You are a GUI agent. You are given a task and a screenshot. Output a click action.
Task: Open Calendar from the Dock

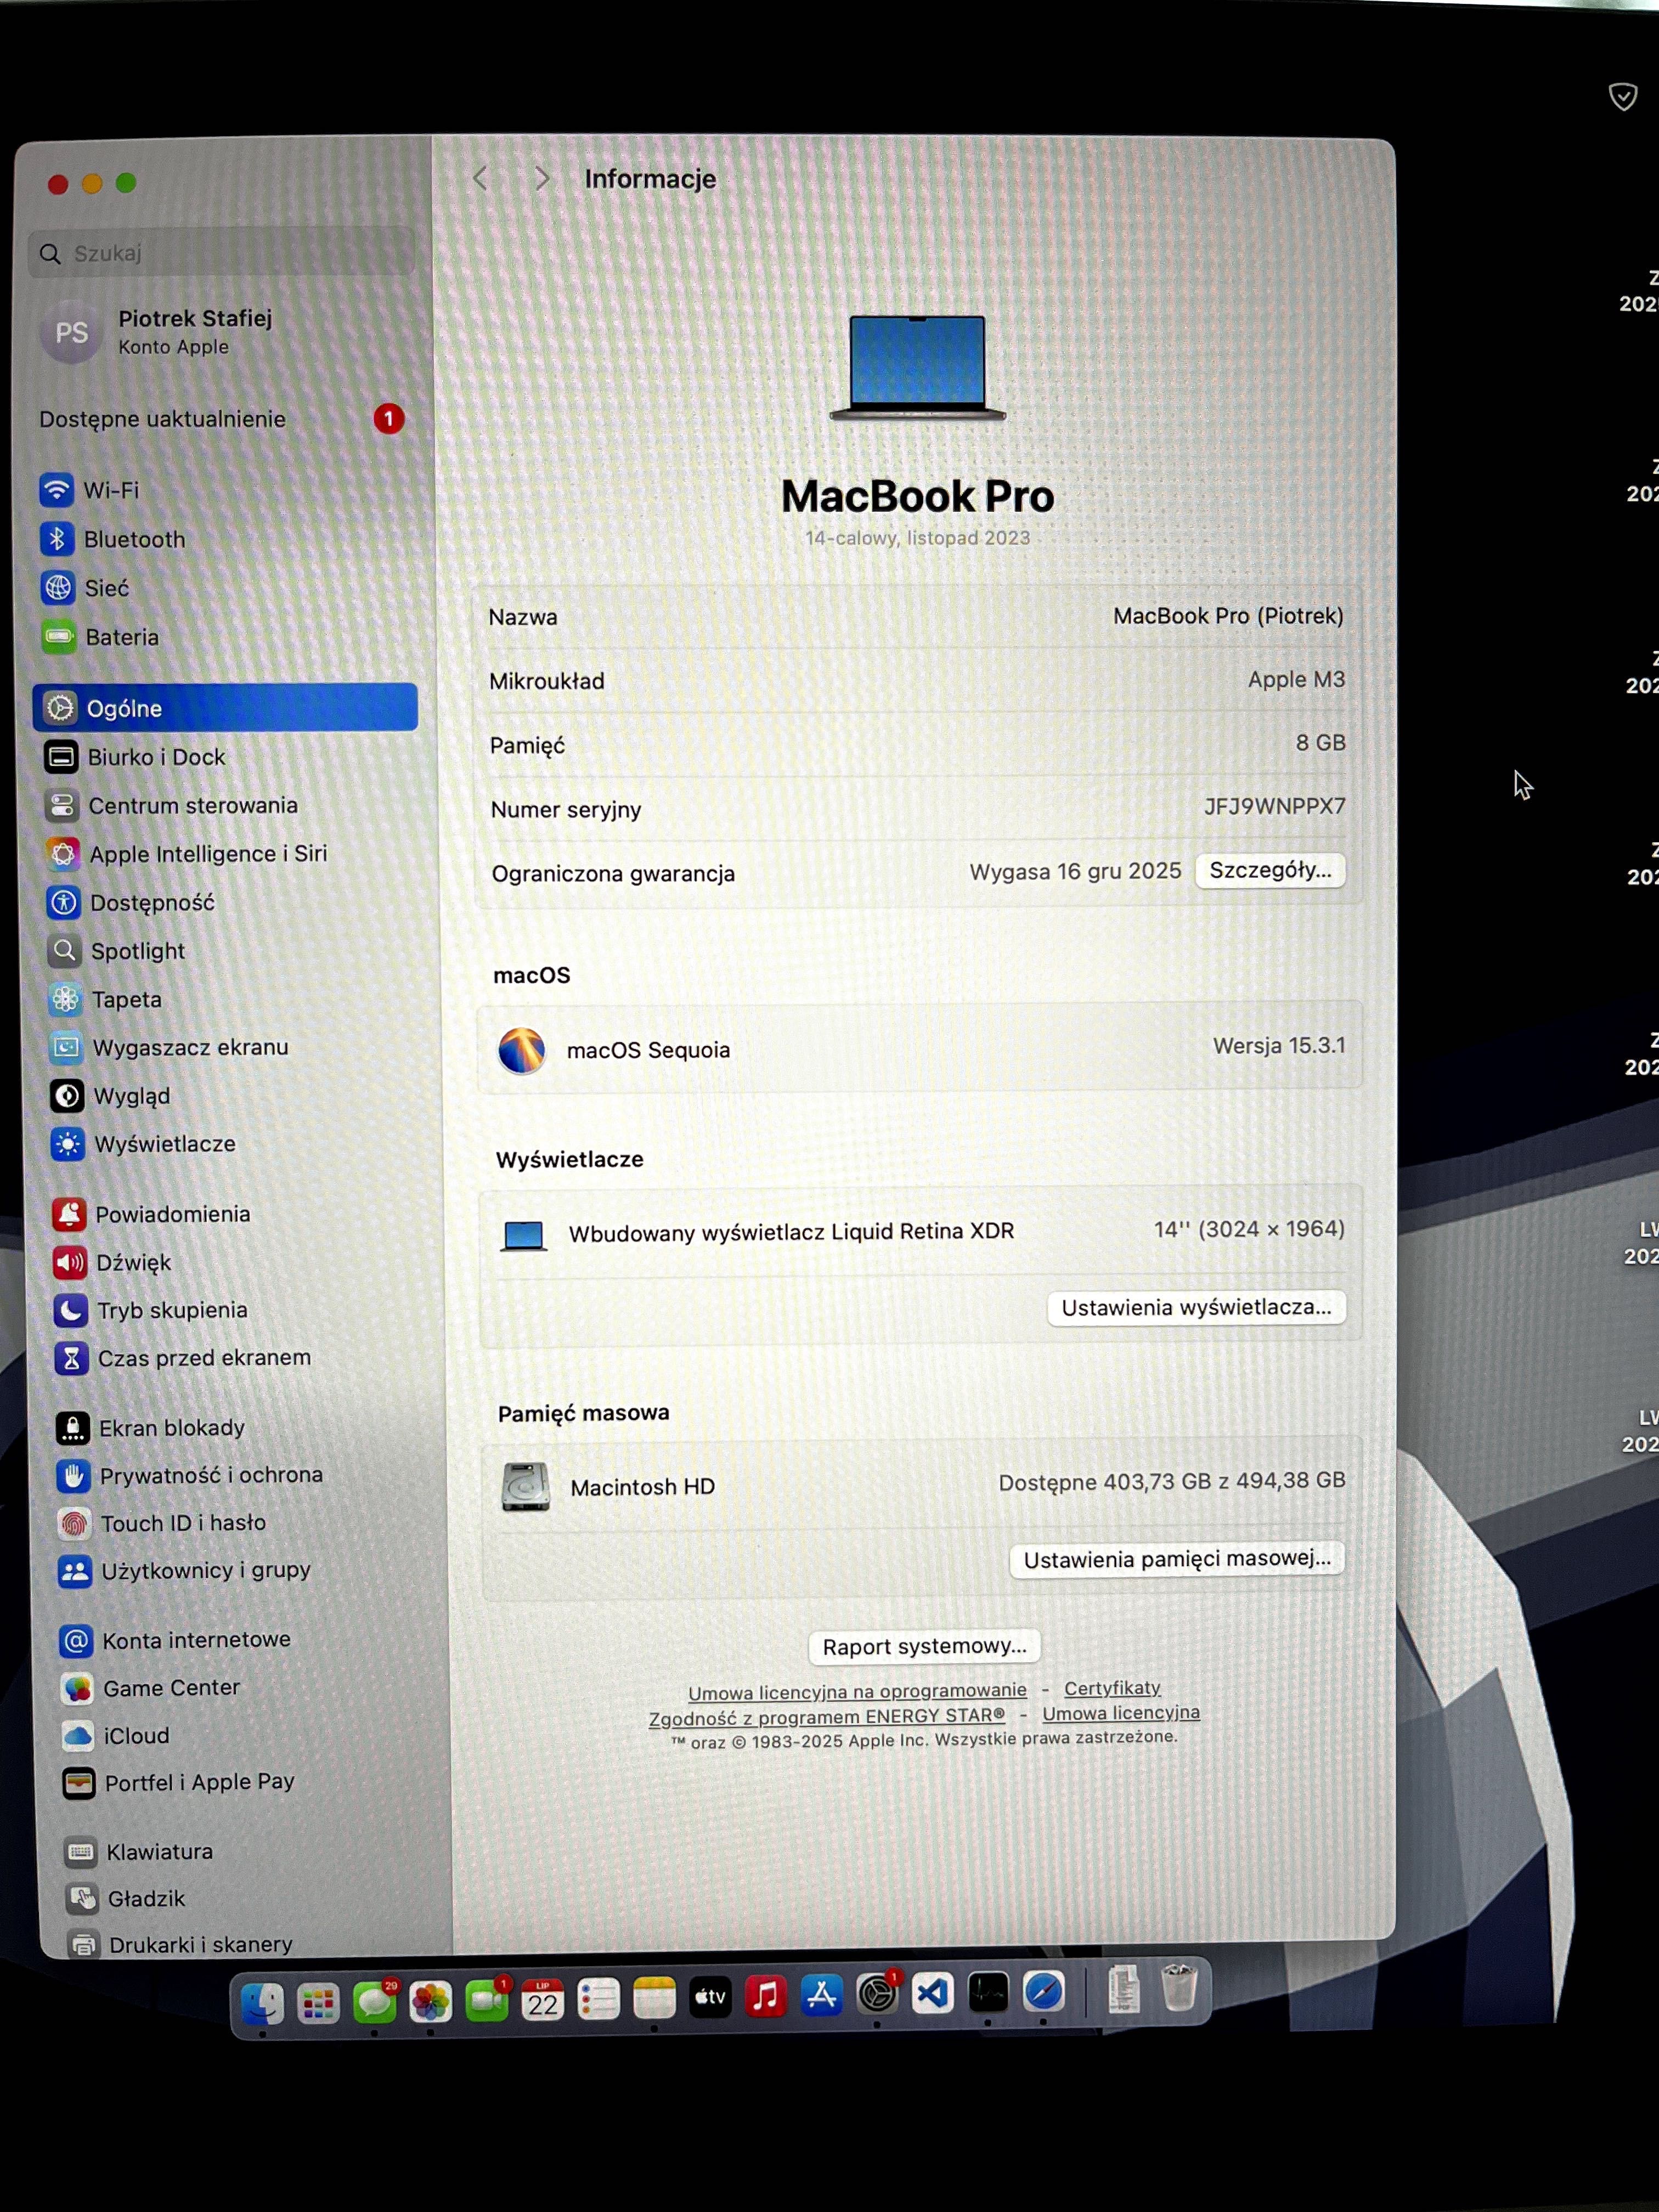(542, 1999)
